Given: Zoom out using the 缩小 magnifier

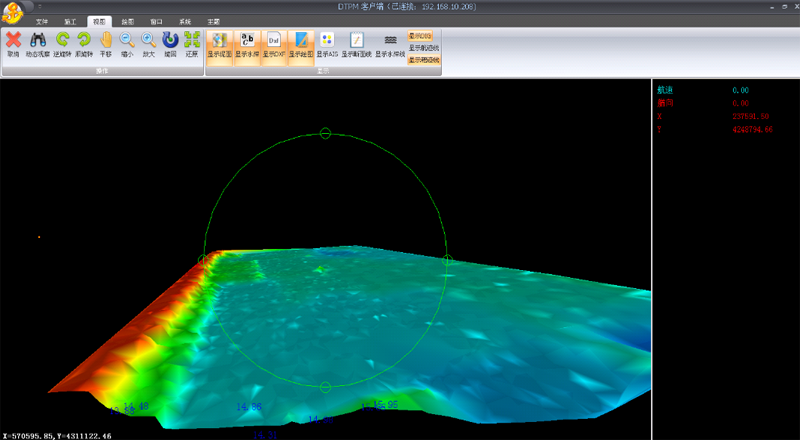Looking at the screenshot, I should 127,44.
